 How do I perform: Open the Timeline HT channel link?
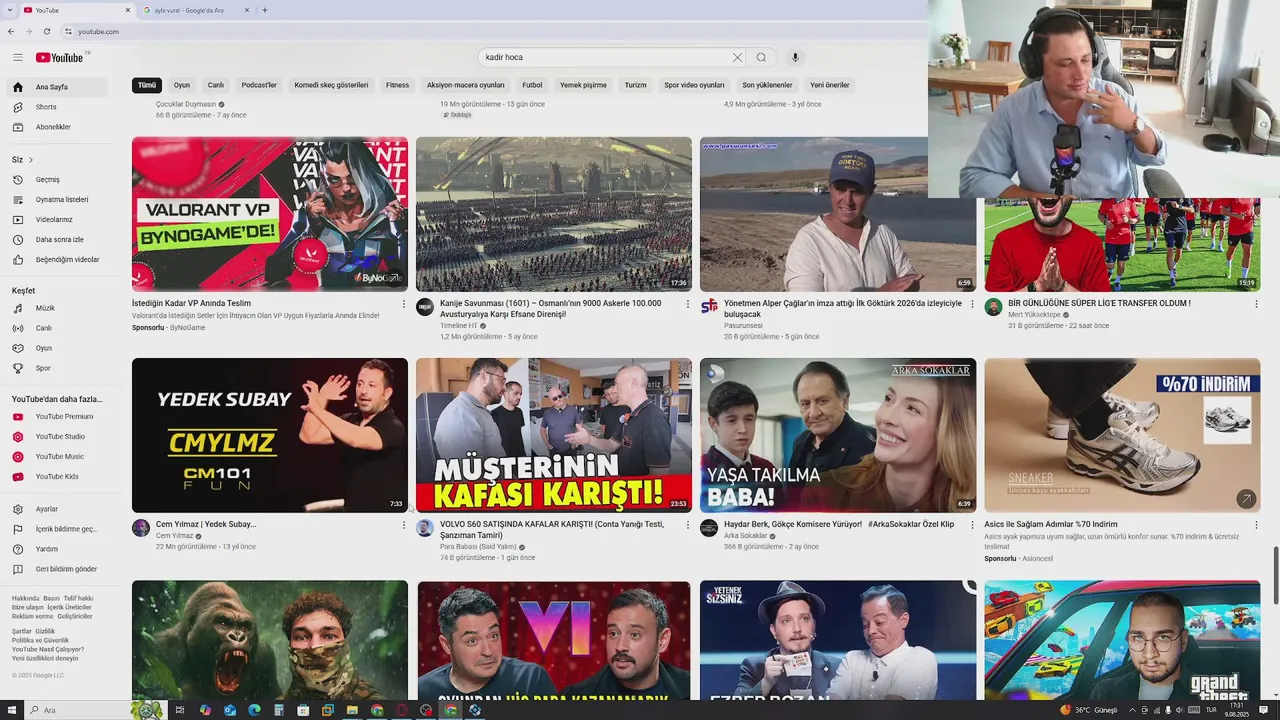458,326
